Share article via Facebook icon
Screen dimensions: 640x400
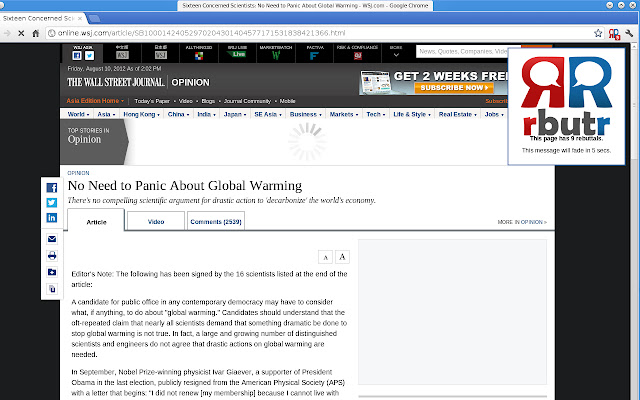pyautogui.click(x=52, y=186)
